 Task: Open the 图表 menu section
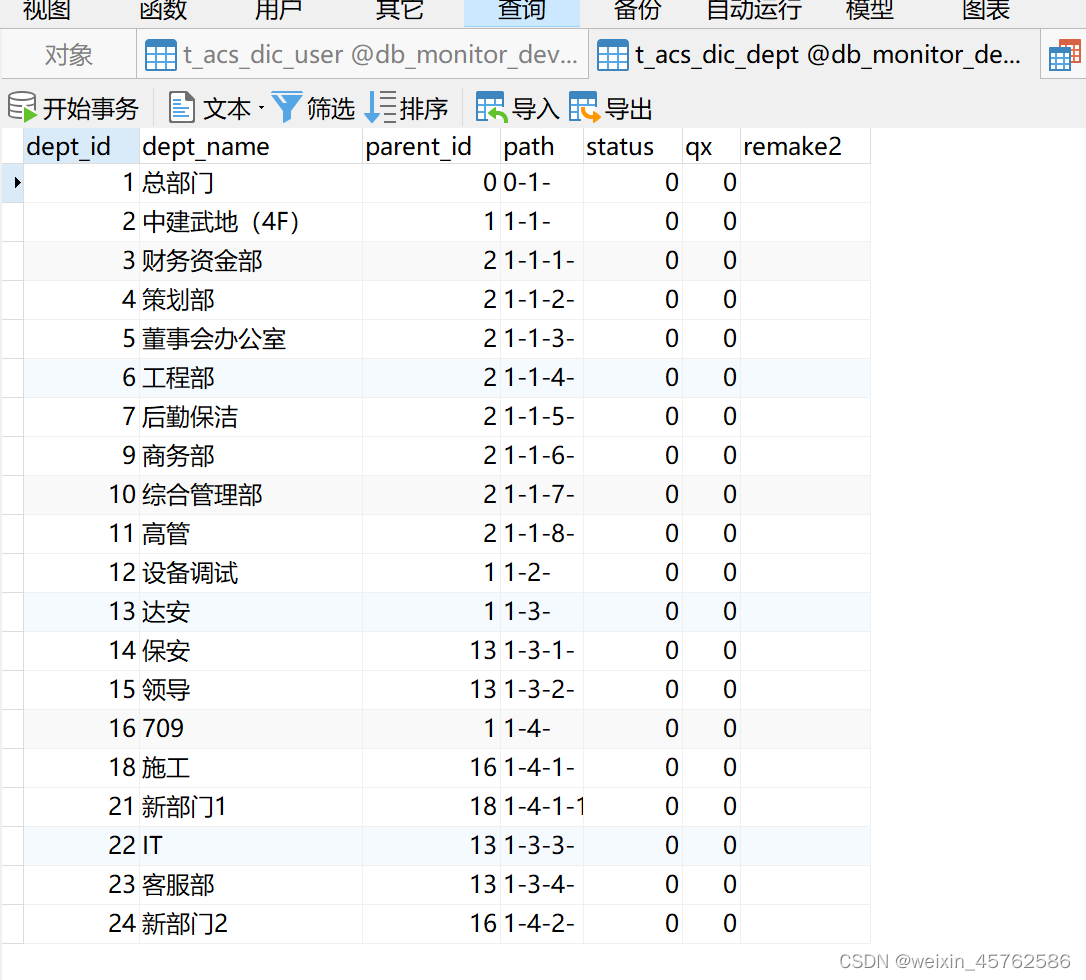984,12
